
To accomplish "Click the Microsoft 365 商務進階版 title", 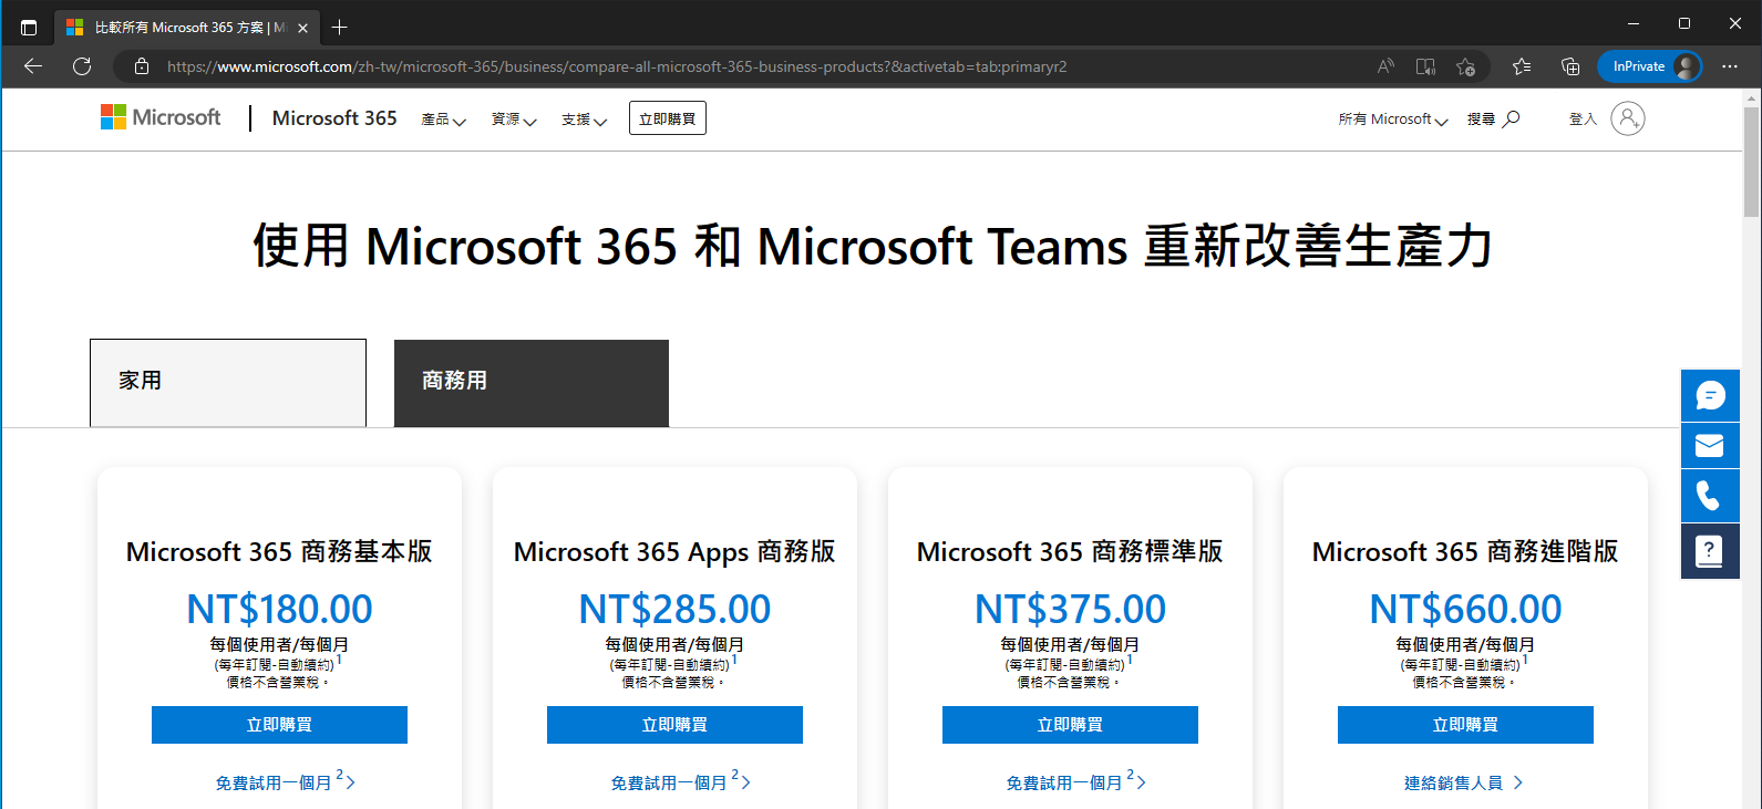I will [x=1465, y=552].
